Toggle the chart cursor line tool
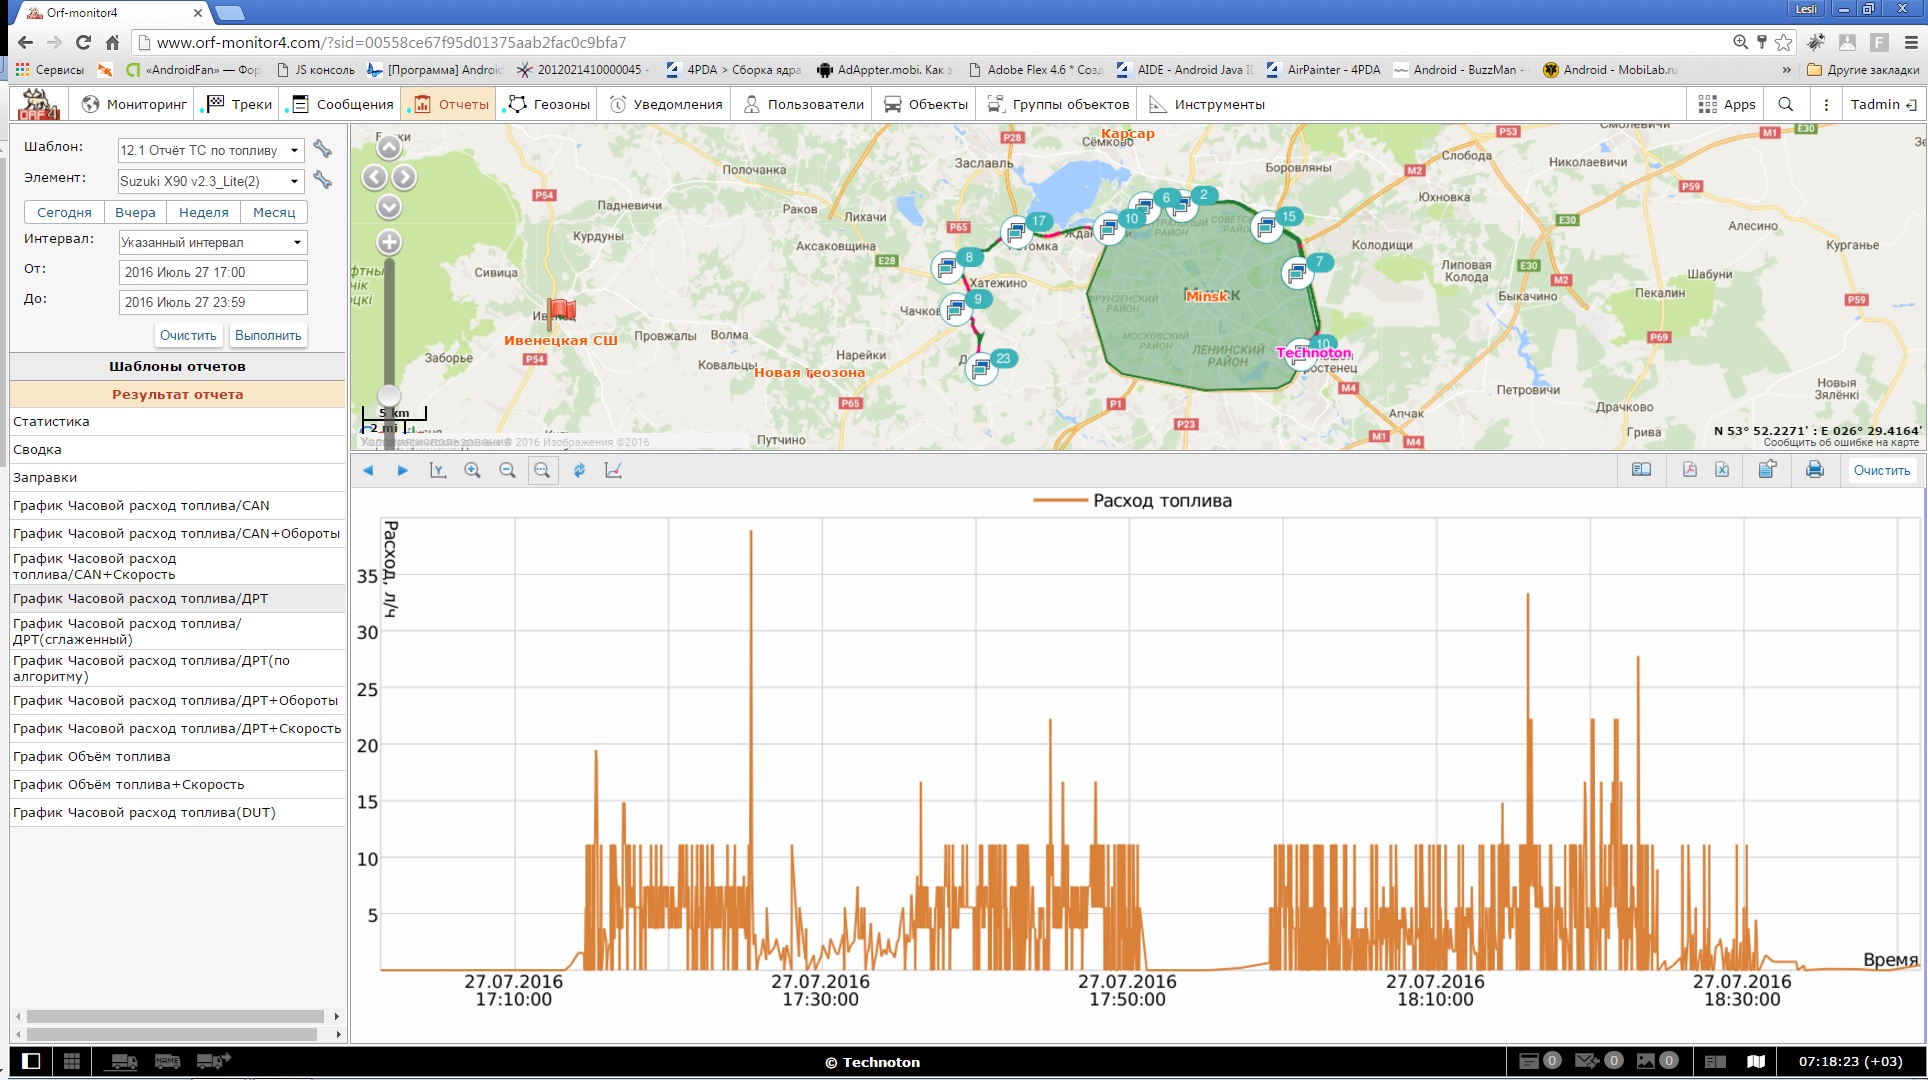Screen dimensions: 1928x1080 613,470
